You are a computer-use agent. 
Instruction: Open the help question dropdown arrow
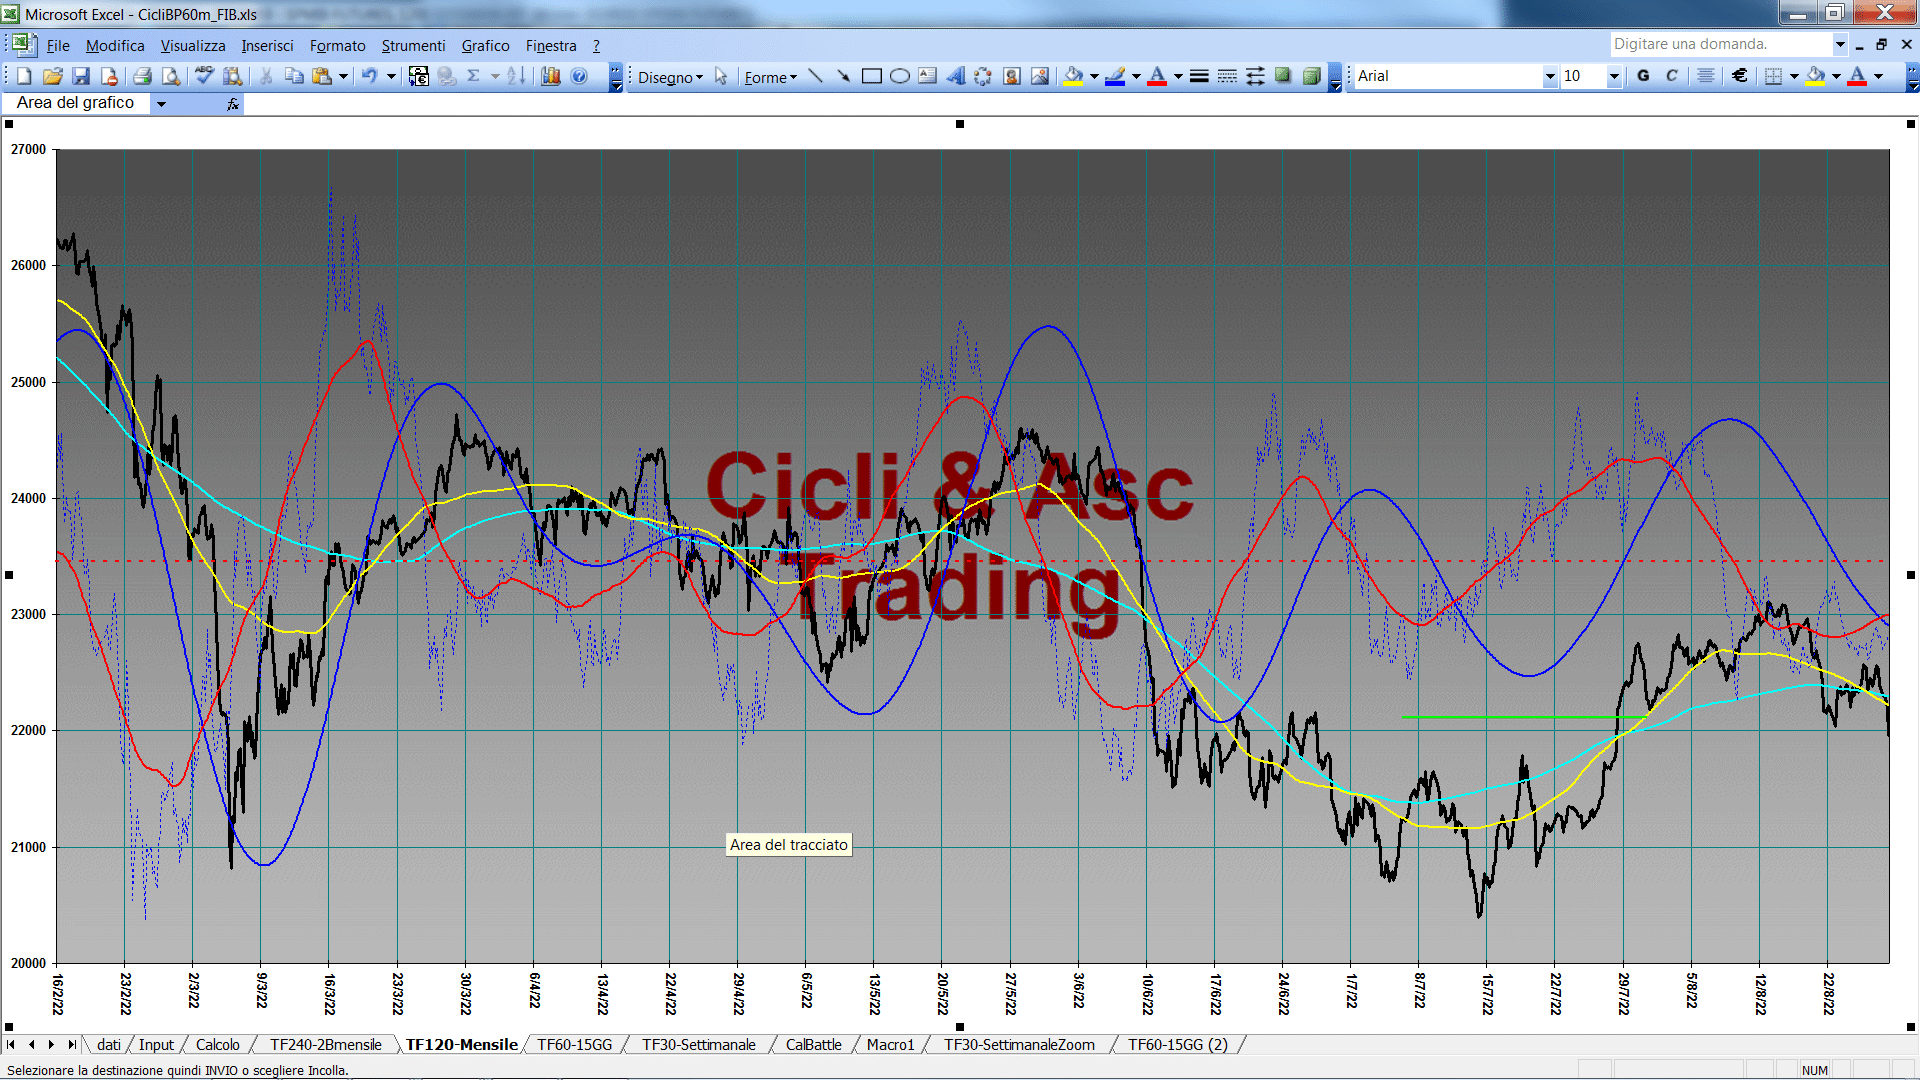[1840, 44]
